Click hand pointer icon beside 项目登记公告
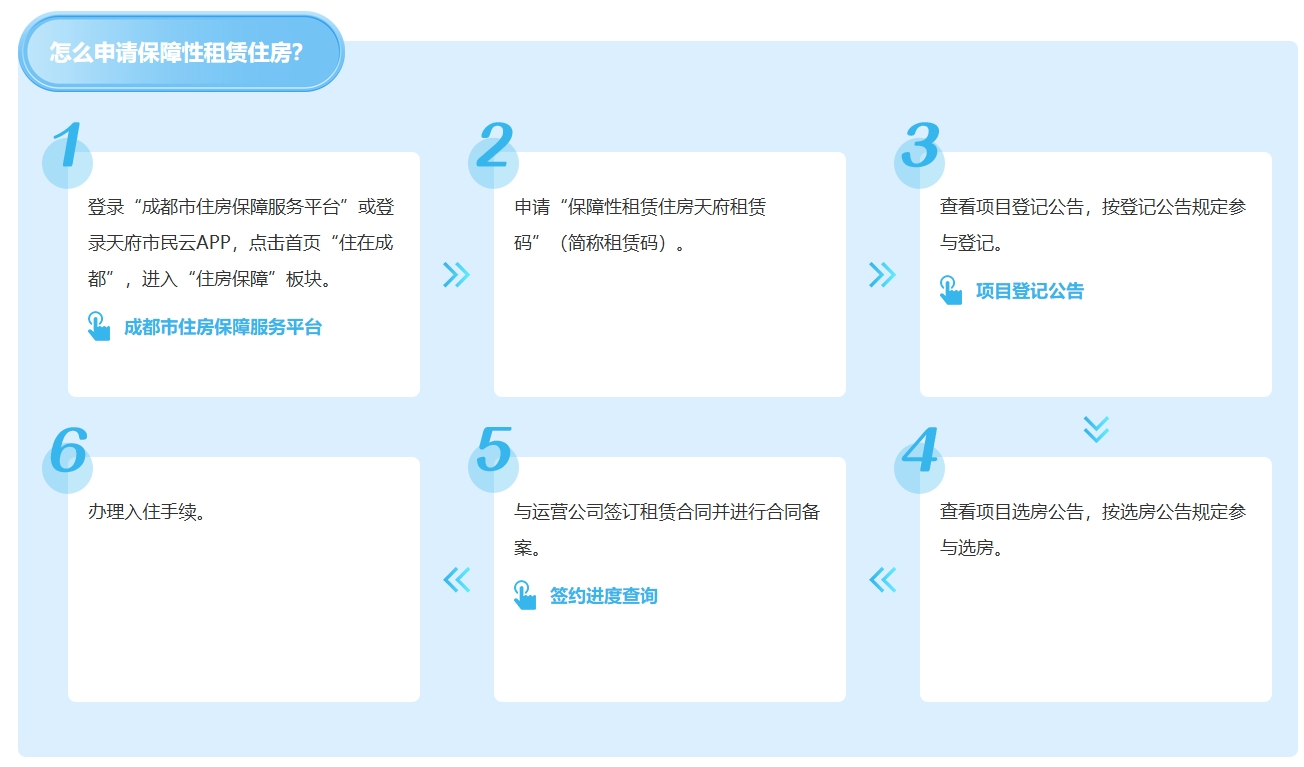This screenshot has width=1304, height=767. click(950, 291)
